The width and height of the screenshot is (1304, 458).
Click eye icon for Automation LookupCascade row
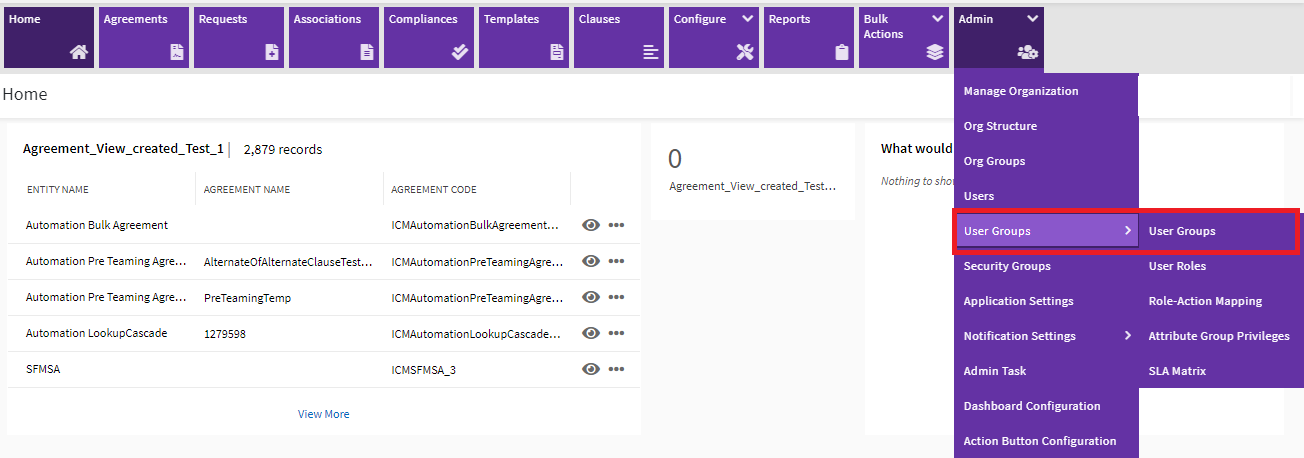point(591,333)
